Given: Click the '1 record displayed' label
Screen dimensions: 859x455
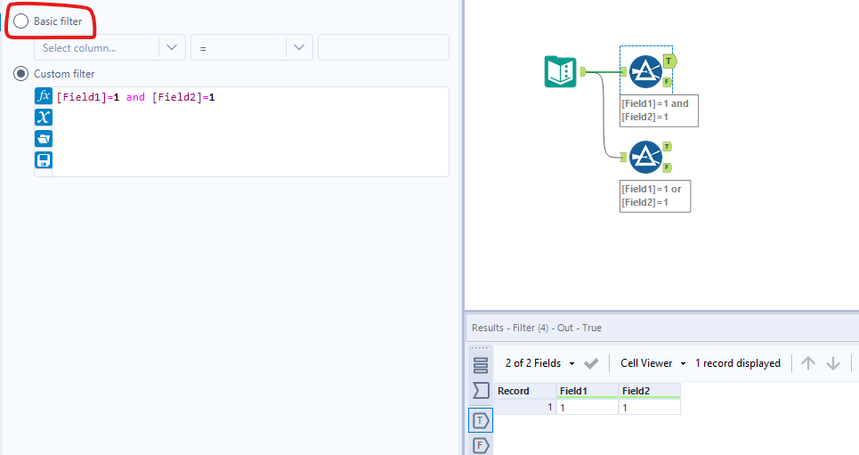Looking at the screenshot, I should (738, 363).
